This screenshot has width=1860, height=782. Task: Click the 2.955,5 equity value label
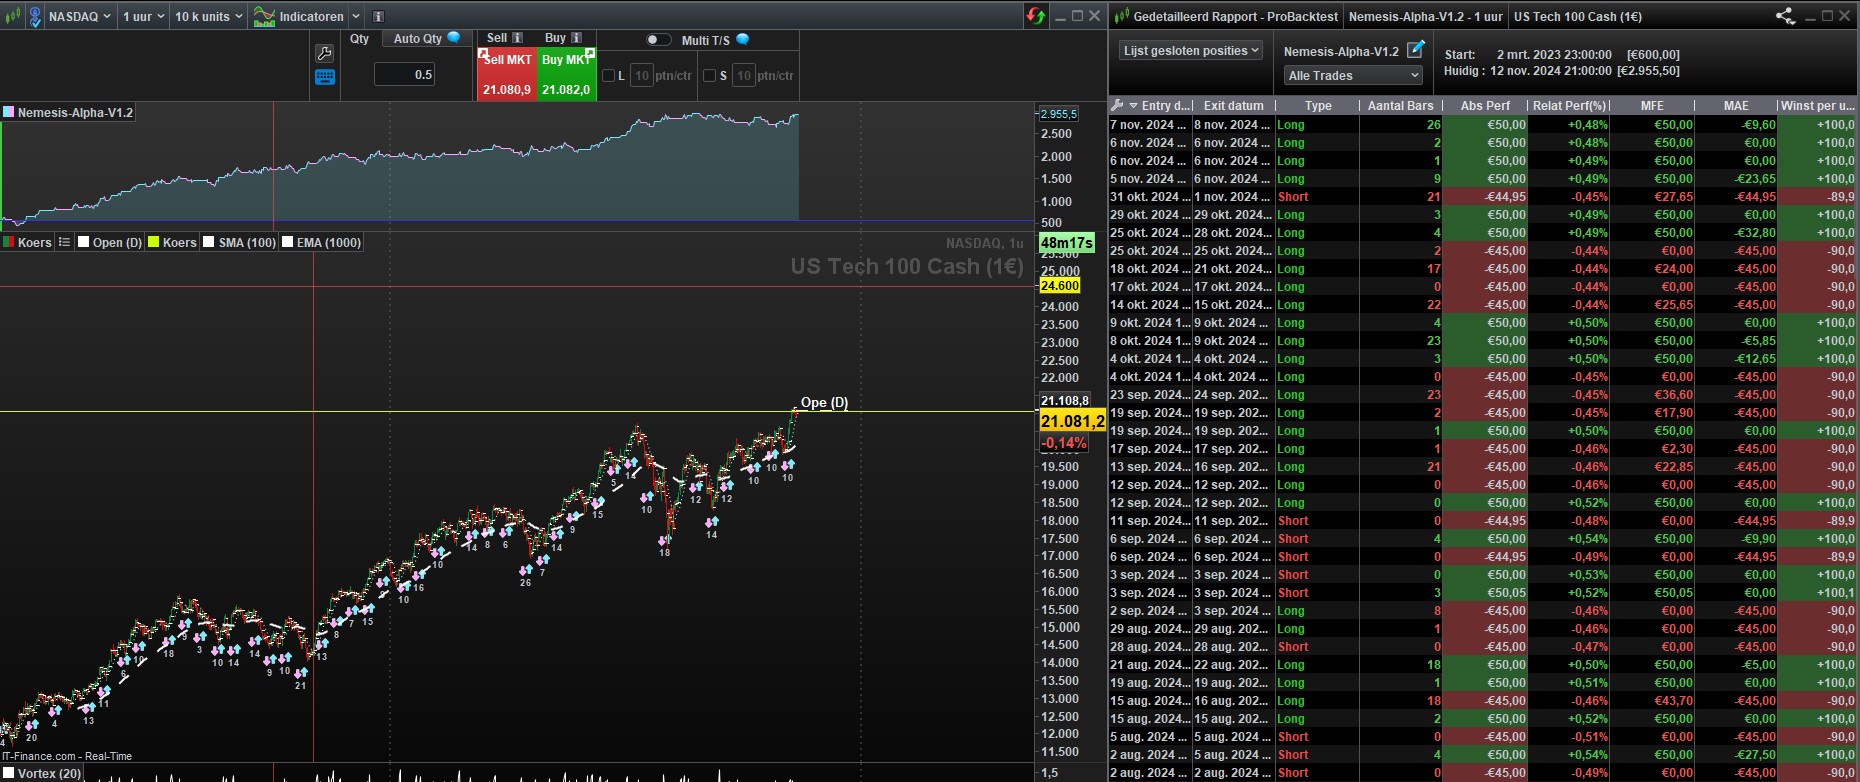pyautogui.click(x=1059, y=114)
